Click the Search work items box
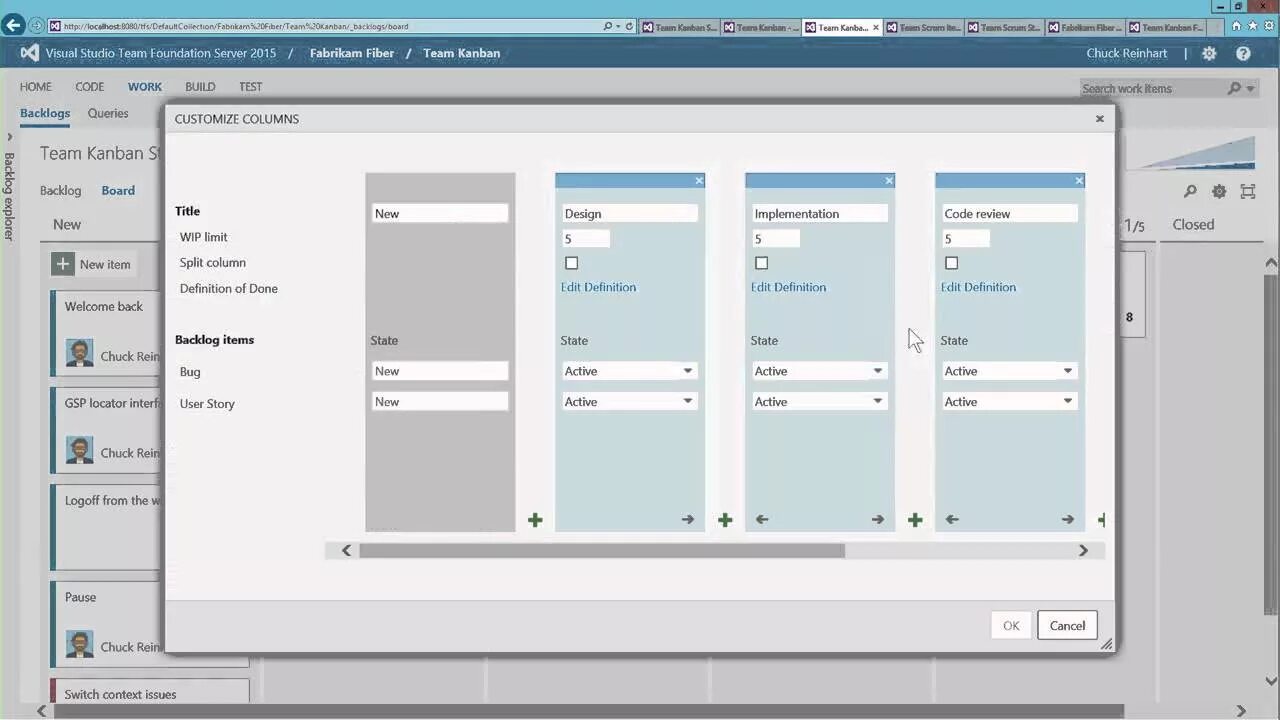The width and height of the screenshot is (1280, 720). click(1152, 88)
